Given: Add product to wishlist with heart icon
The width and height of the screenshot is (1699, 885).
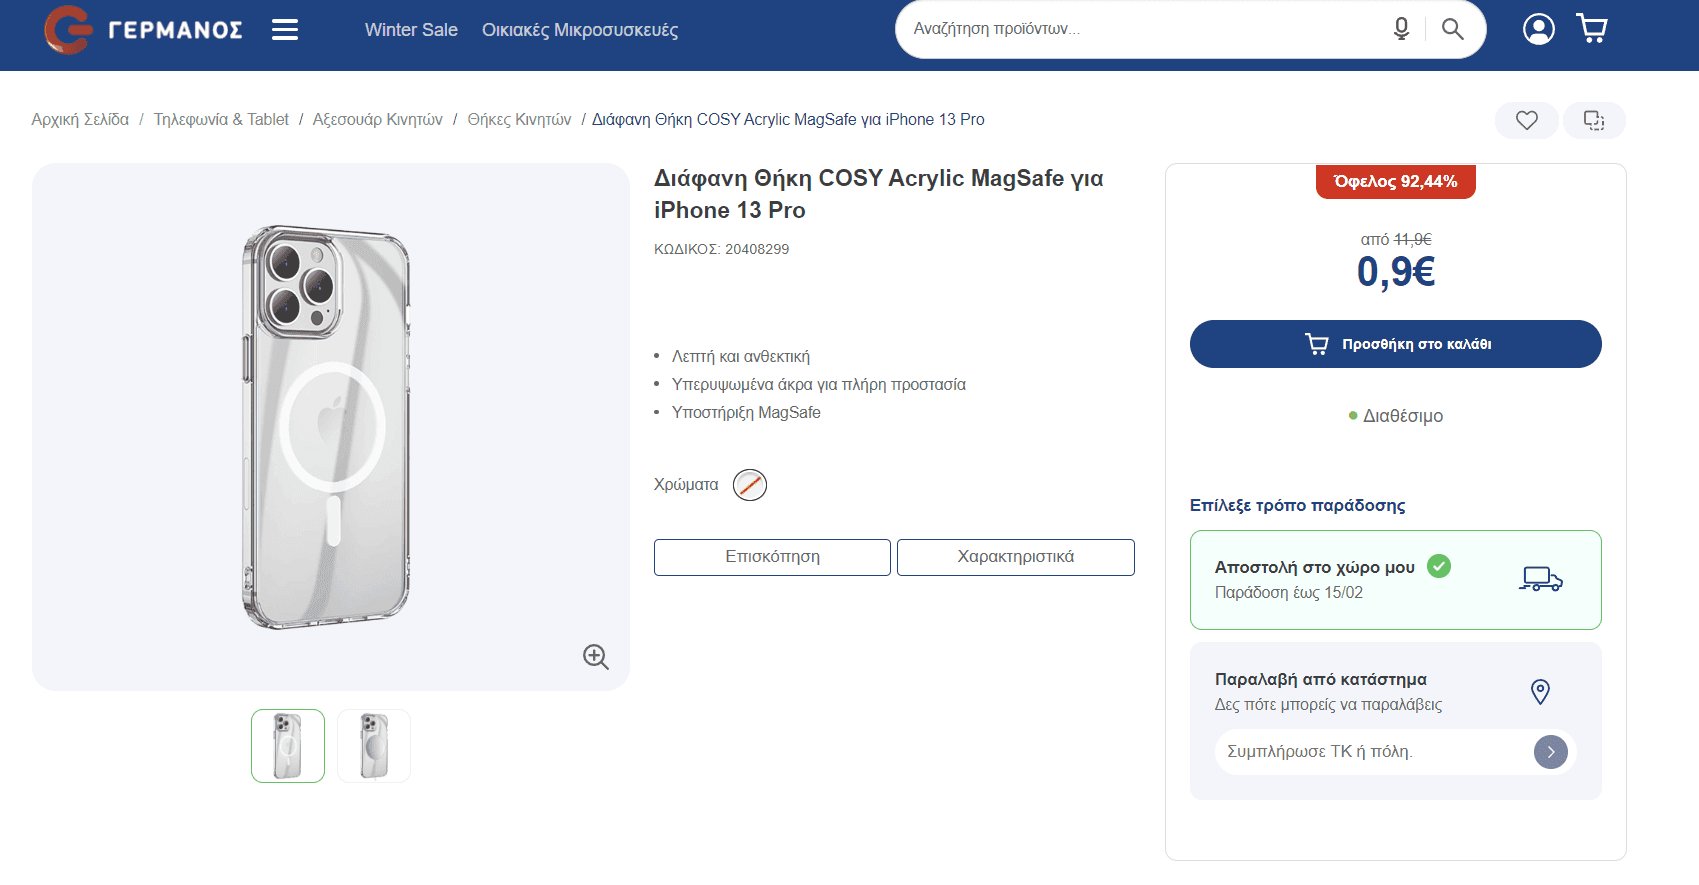Looking at the screenshot, I should pyautogui.click(x=1527, y=121).
